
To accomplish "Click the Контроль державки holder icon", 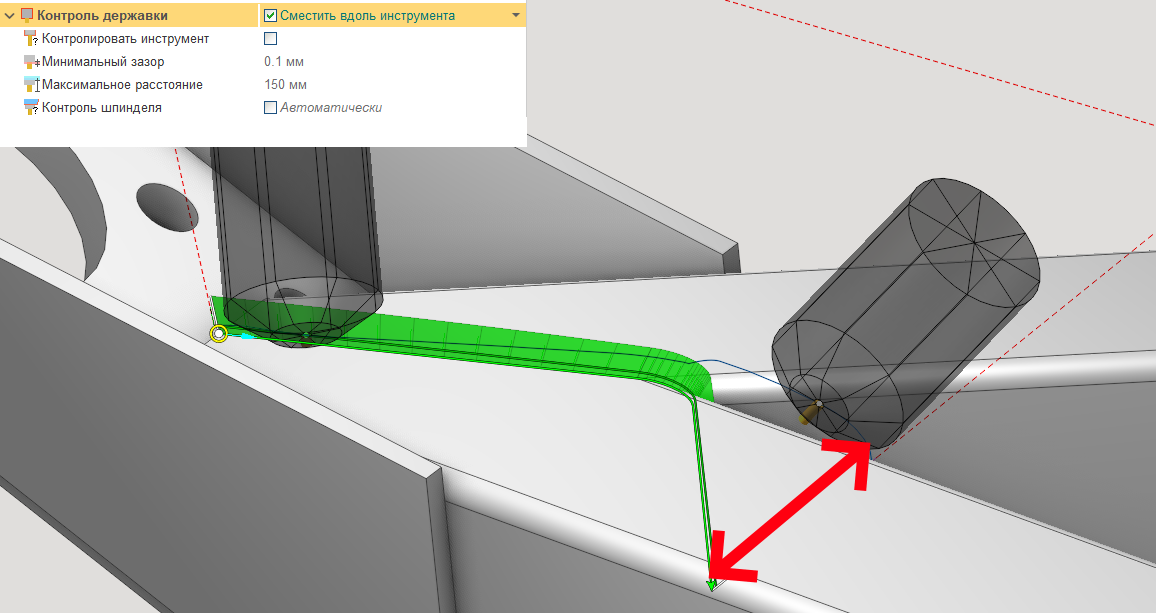I will coord(27,15).
